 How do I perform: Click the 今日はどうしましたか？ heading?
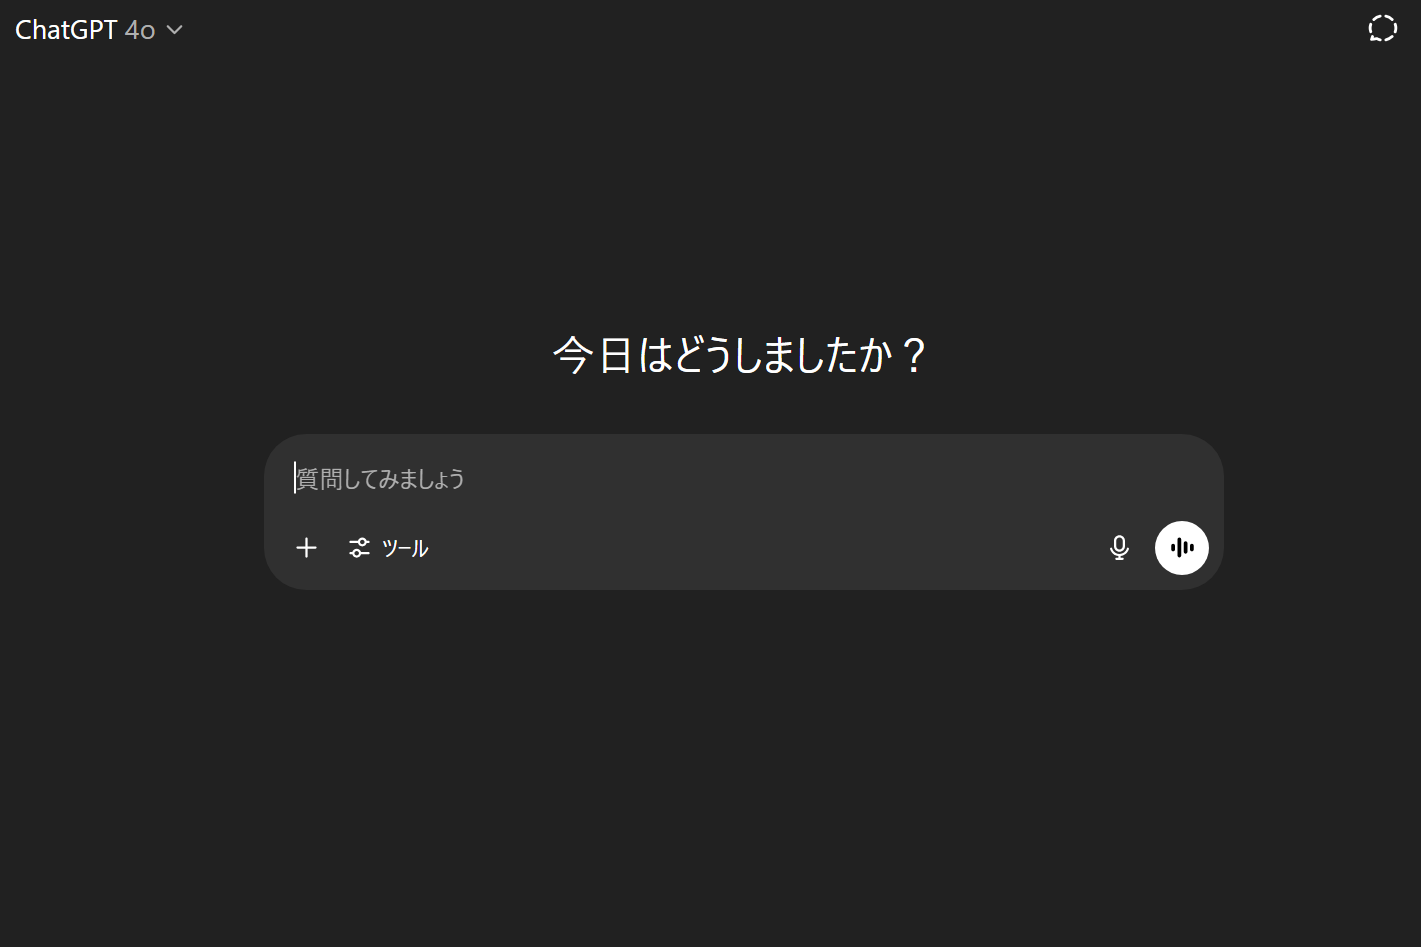click(740, 355)
